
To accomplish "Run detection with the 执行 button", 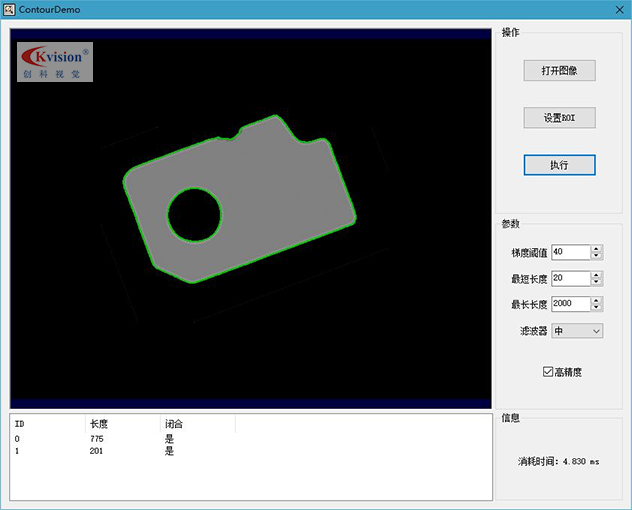I will (559, 165).
